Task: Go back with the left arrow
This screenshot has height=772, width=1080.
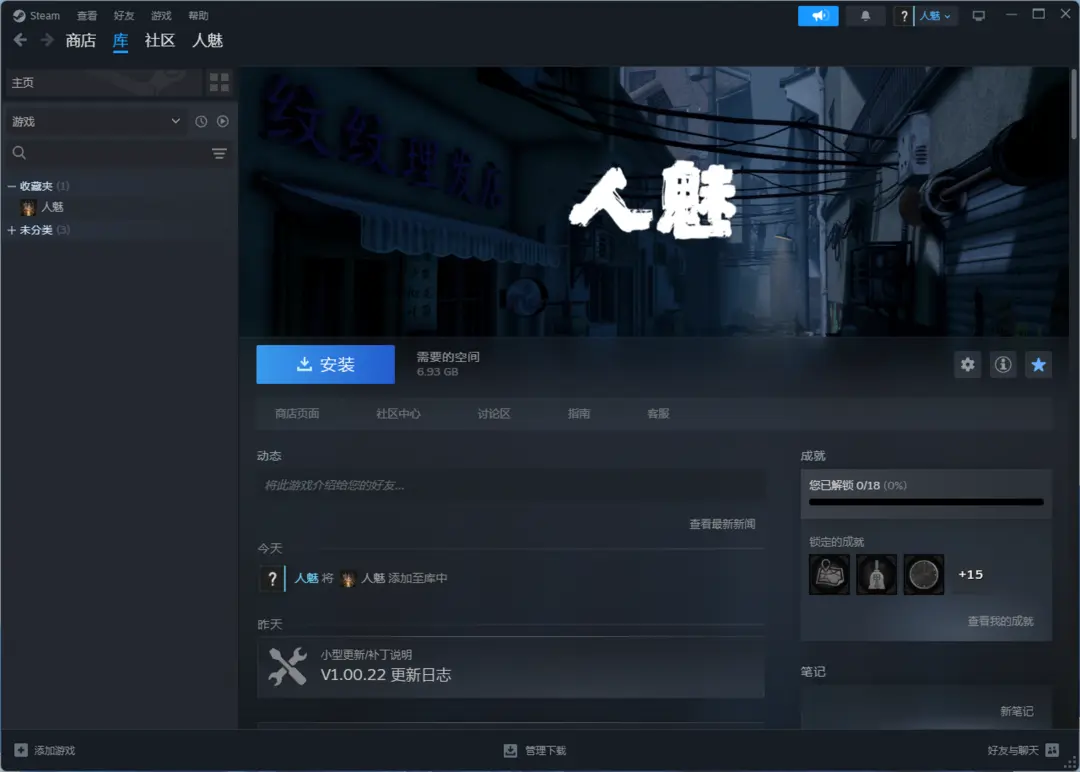Action: click(x=20, y=40)
